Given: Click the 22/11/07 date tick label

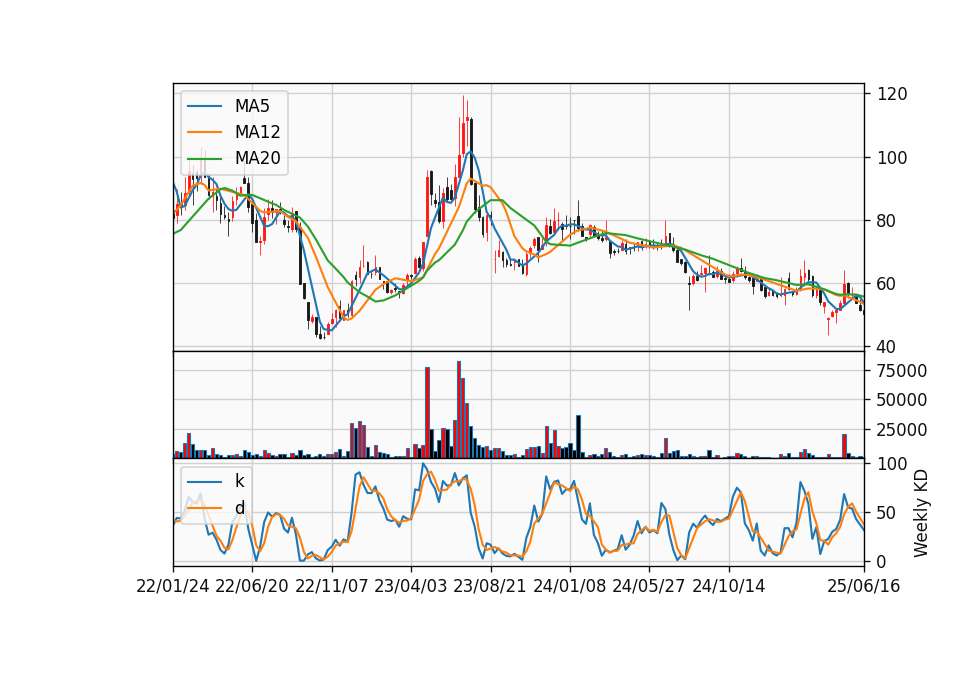Looking at the screenshot, I should coord(332,587).
